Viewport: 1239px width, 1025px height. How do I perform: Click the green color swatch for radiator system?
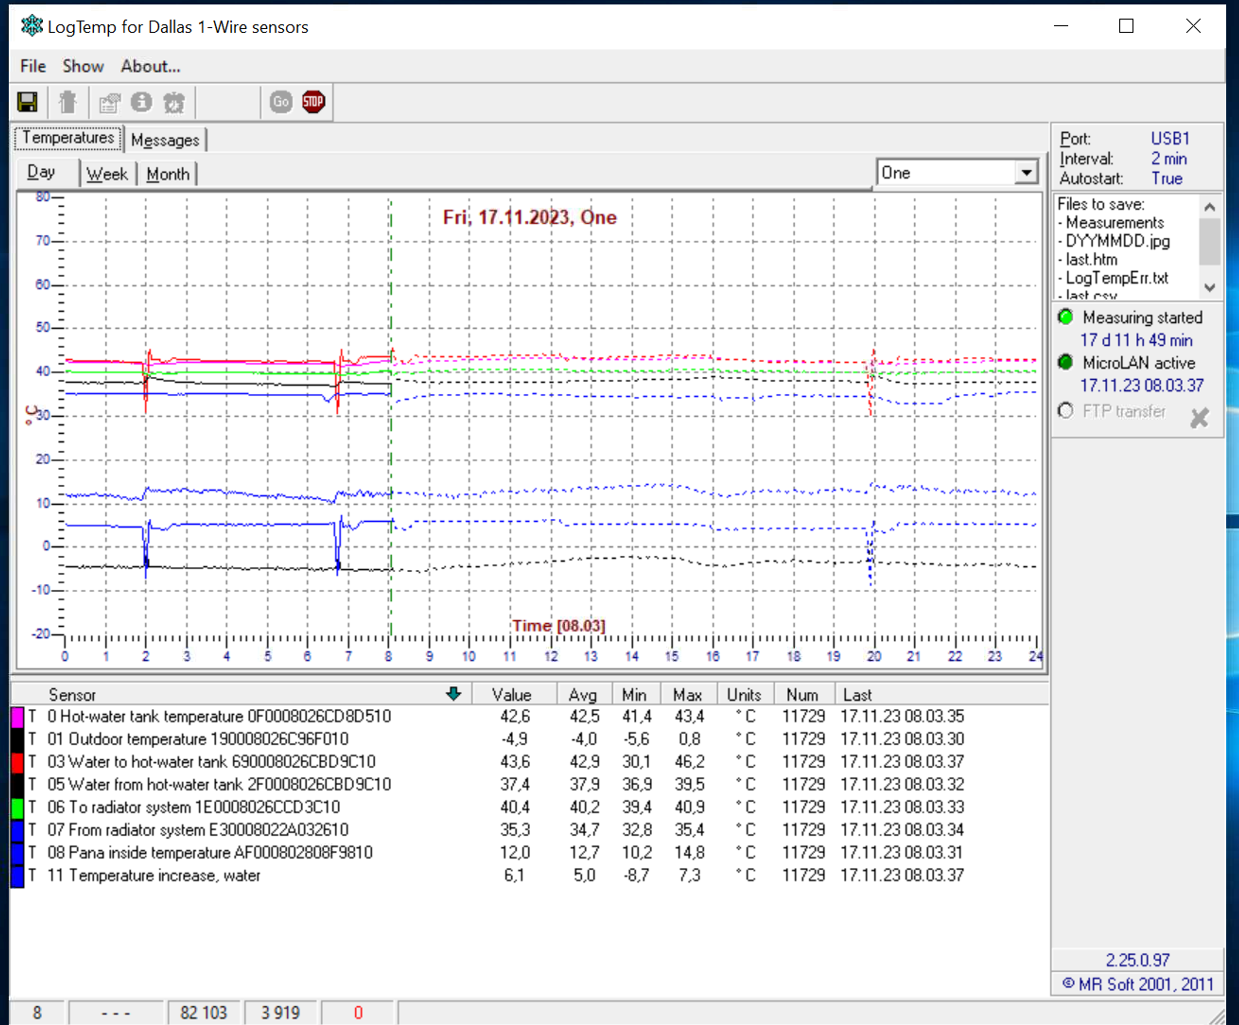[x=17, y=807]
